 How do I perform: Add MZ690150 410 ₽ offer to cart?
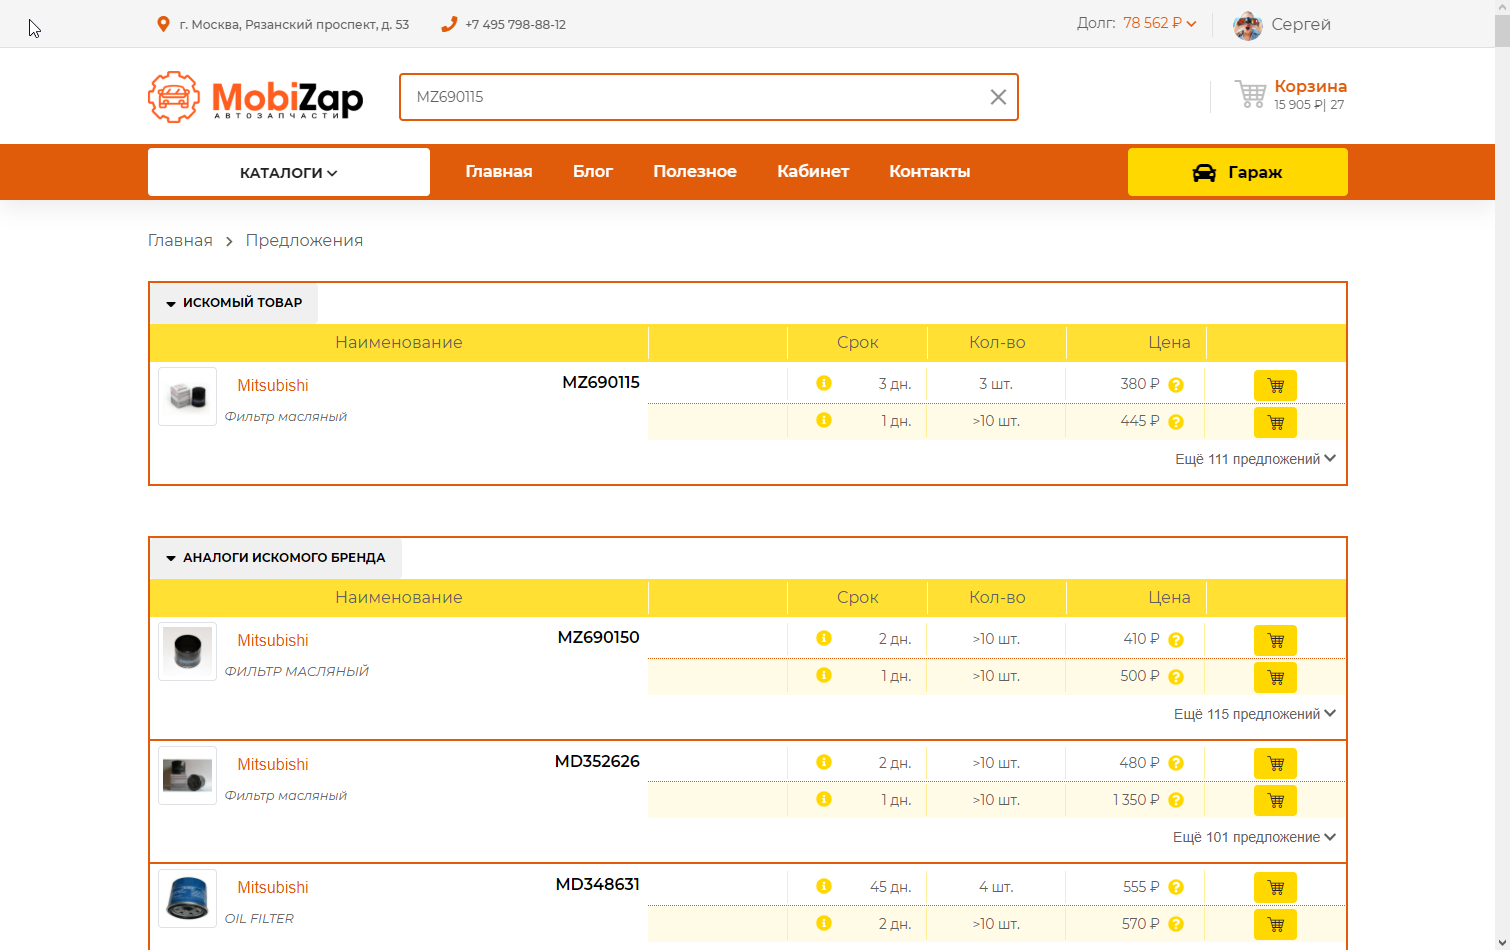(1275, 640)
